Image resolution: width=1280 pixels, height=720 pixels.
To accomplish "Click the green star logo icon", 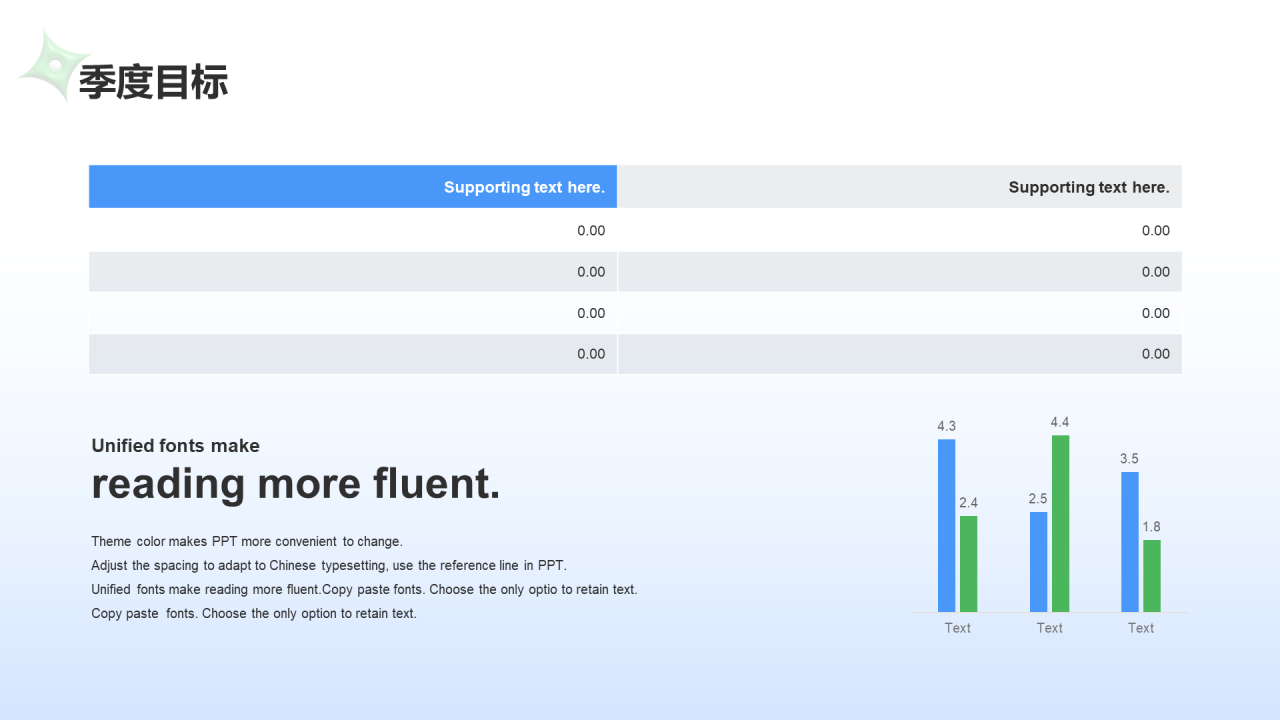I will [x=52, y=66].
